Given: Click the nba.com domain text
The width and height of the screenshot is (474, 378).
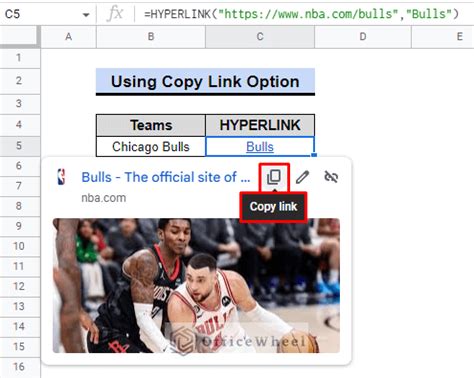Looking at the screenshot, I should [104, 198].
